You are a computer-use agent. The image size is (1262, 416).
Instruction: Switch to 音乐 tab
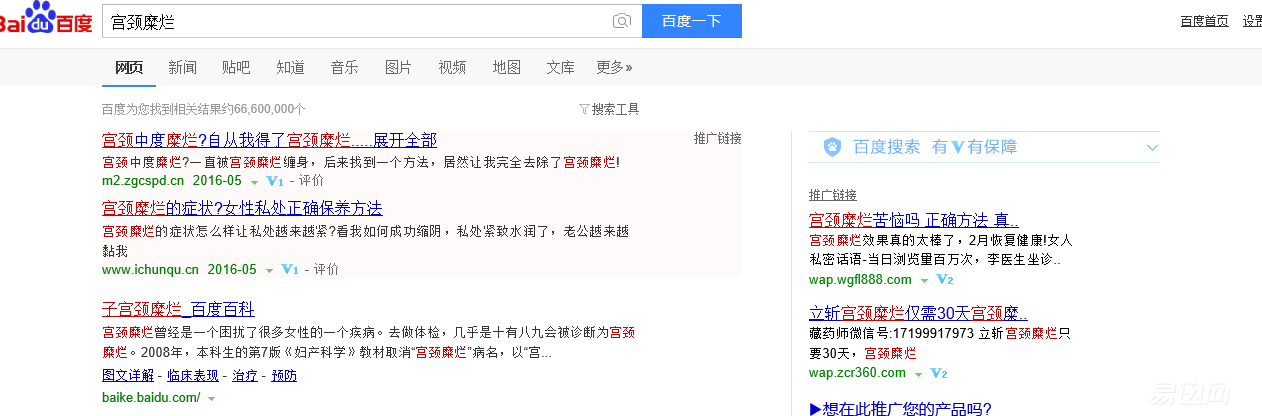344,67
